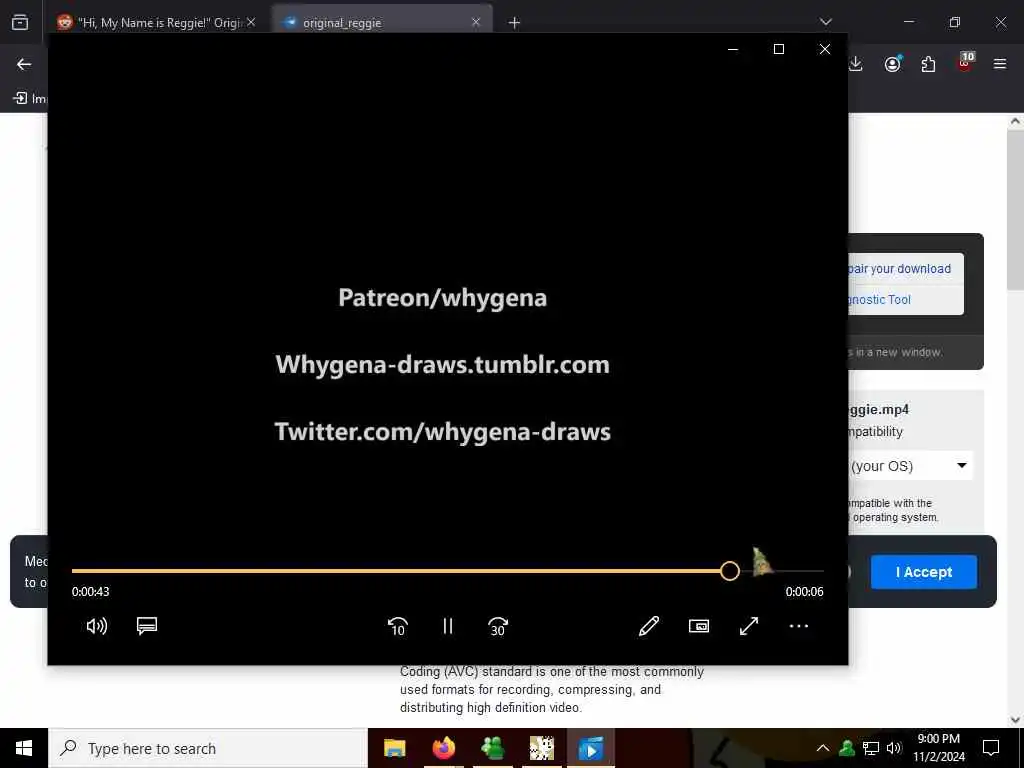Play video in mini view
1024x768 pixels.
pos(699,626)
